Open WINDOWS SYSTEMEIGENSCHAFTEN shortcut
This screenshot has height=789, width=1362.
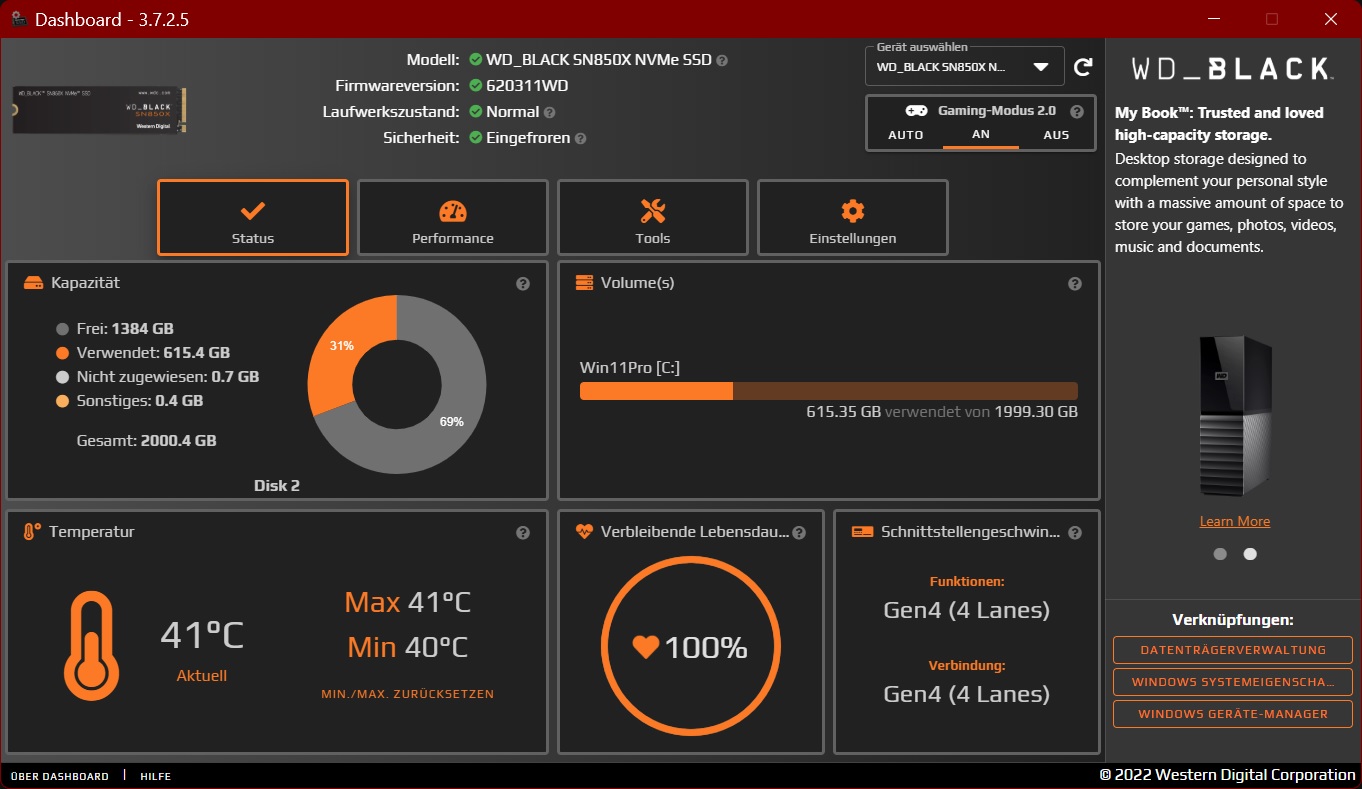1233,682
